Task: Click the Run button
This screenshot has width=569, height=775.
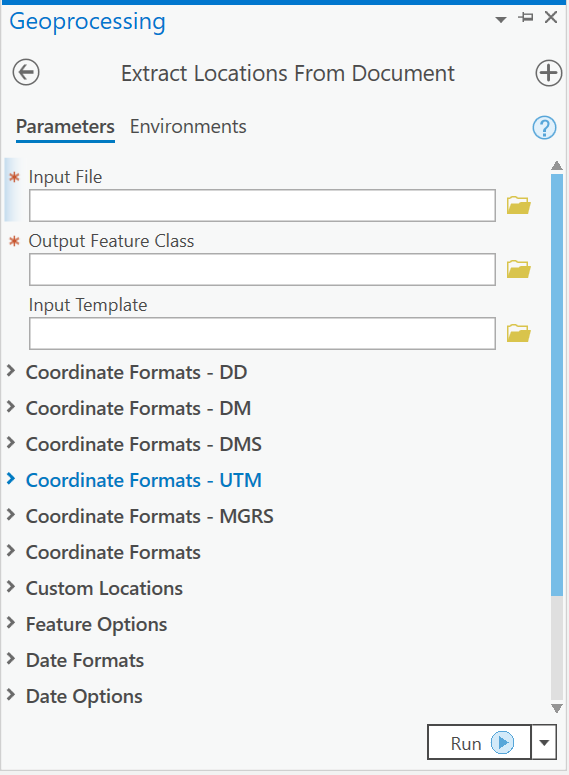Action: click(479, 742)
